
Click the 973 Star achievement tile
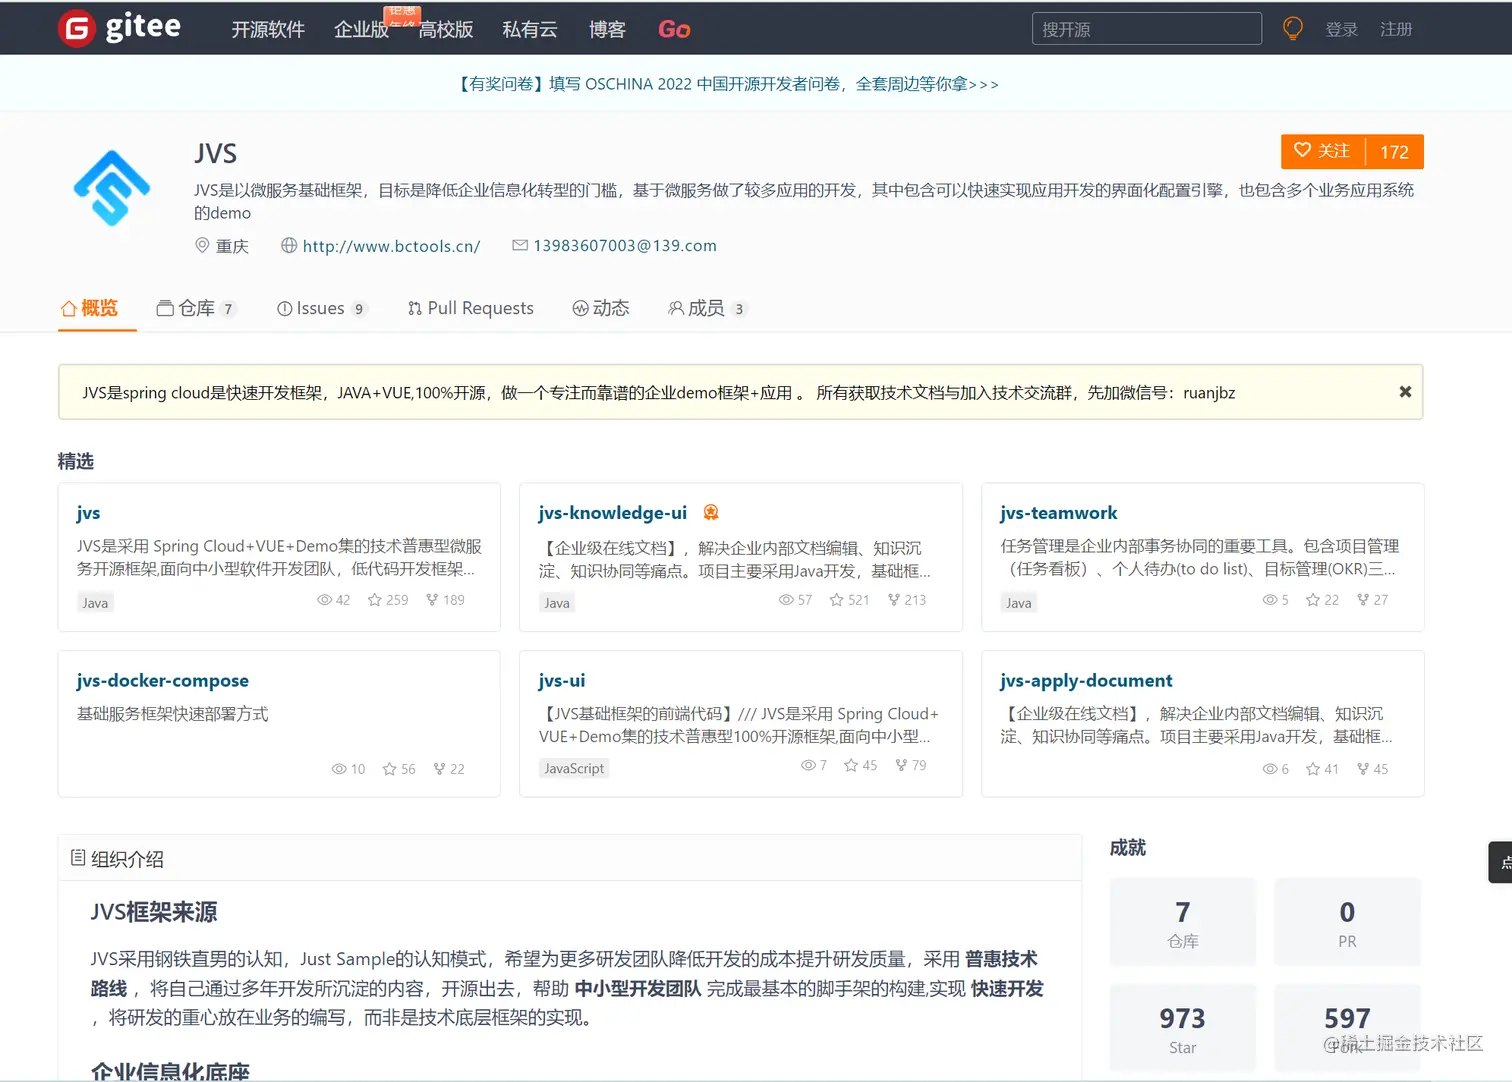coord(1183,1028)
